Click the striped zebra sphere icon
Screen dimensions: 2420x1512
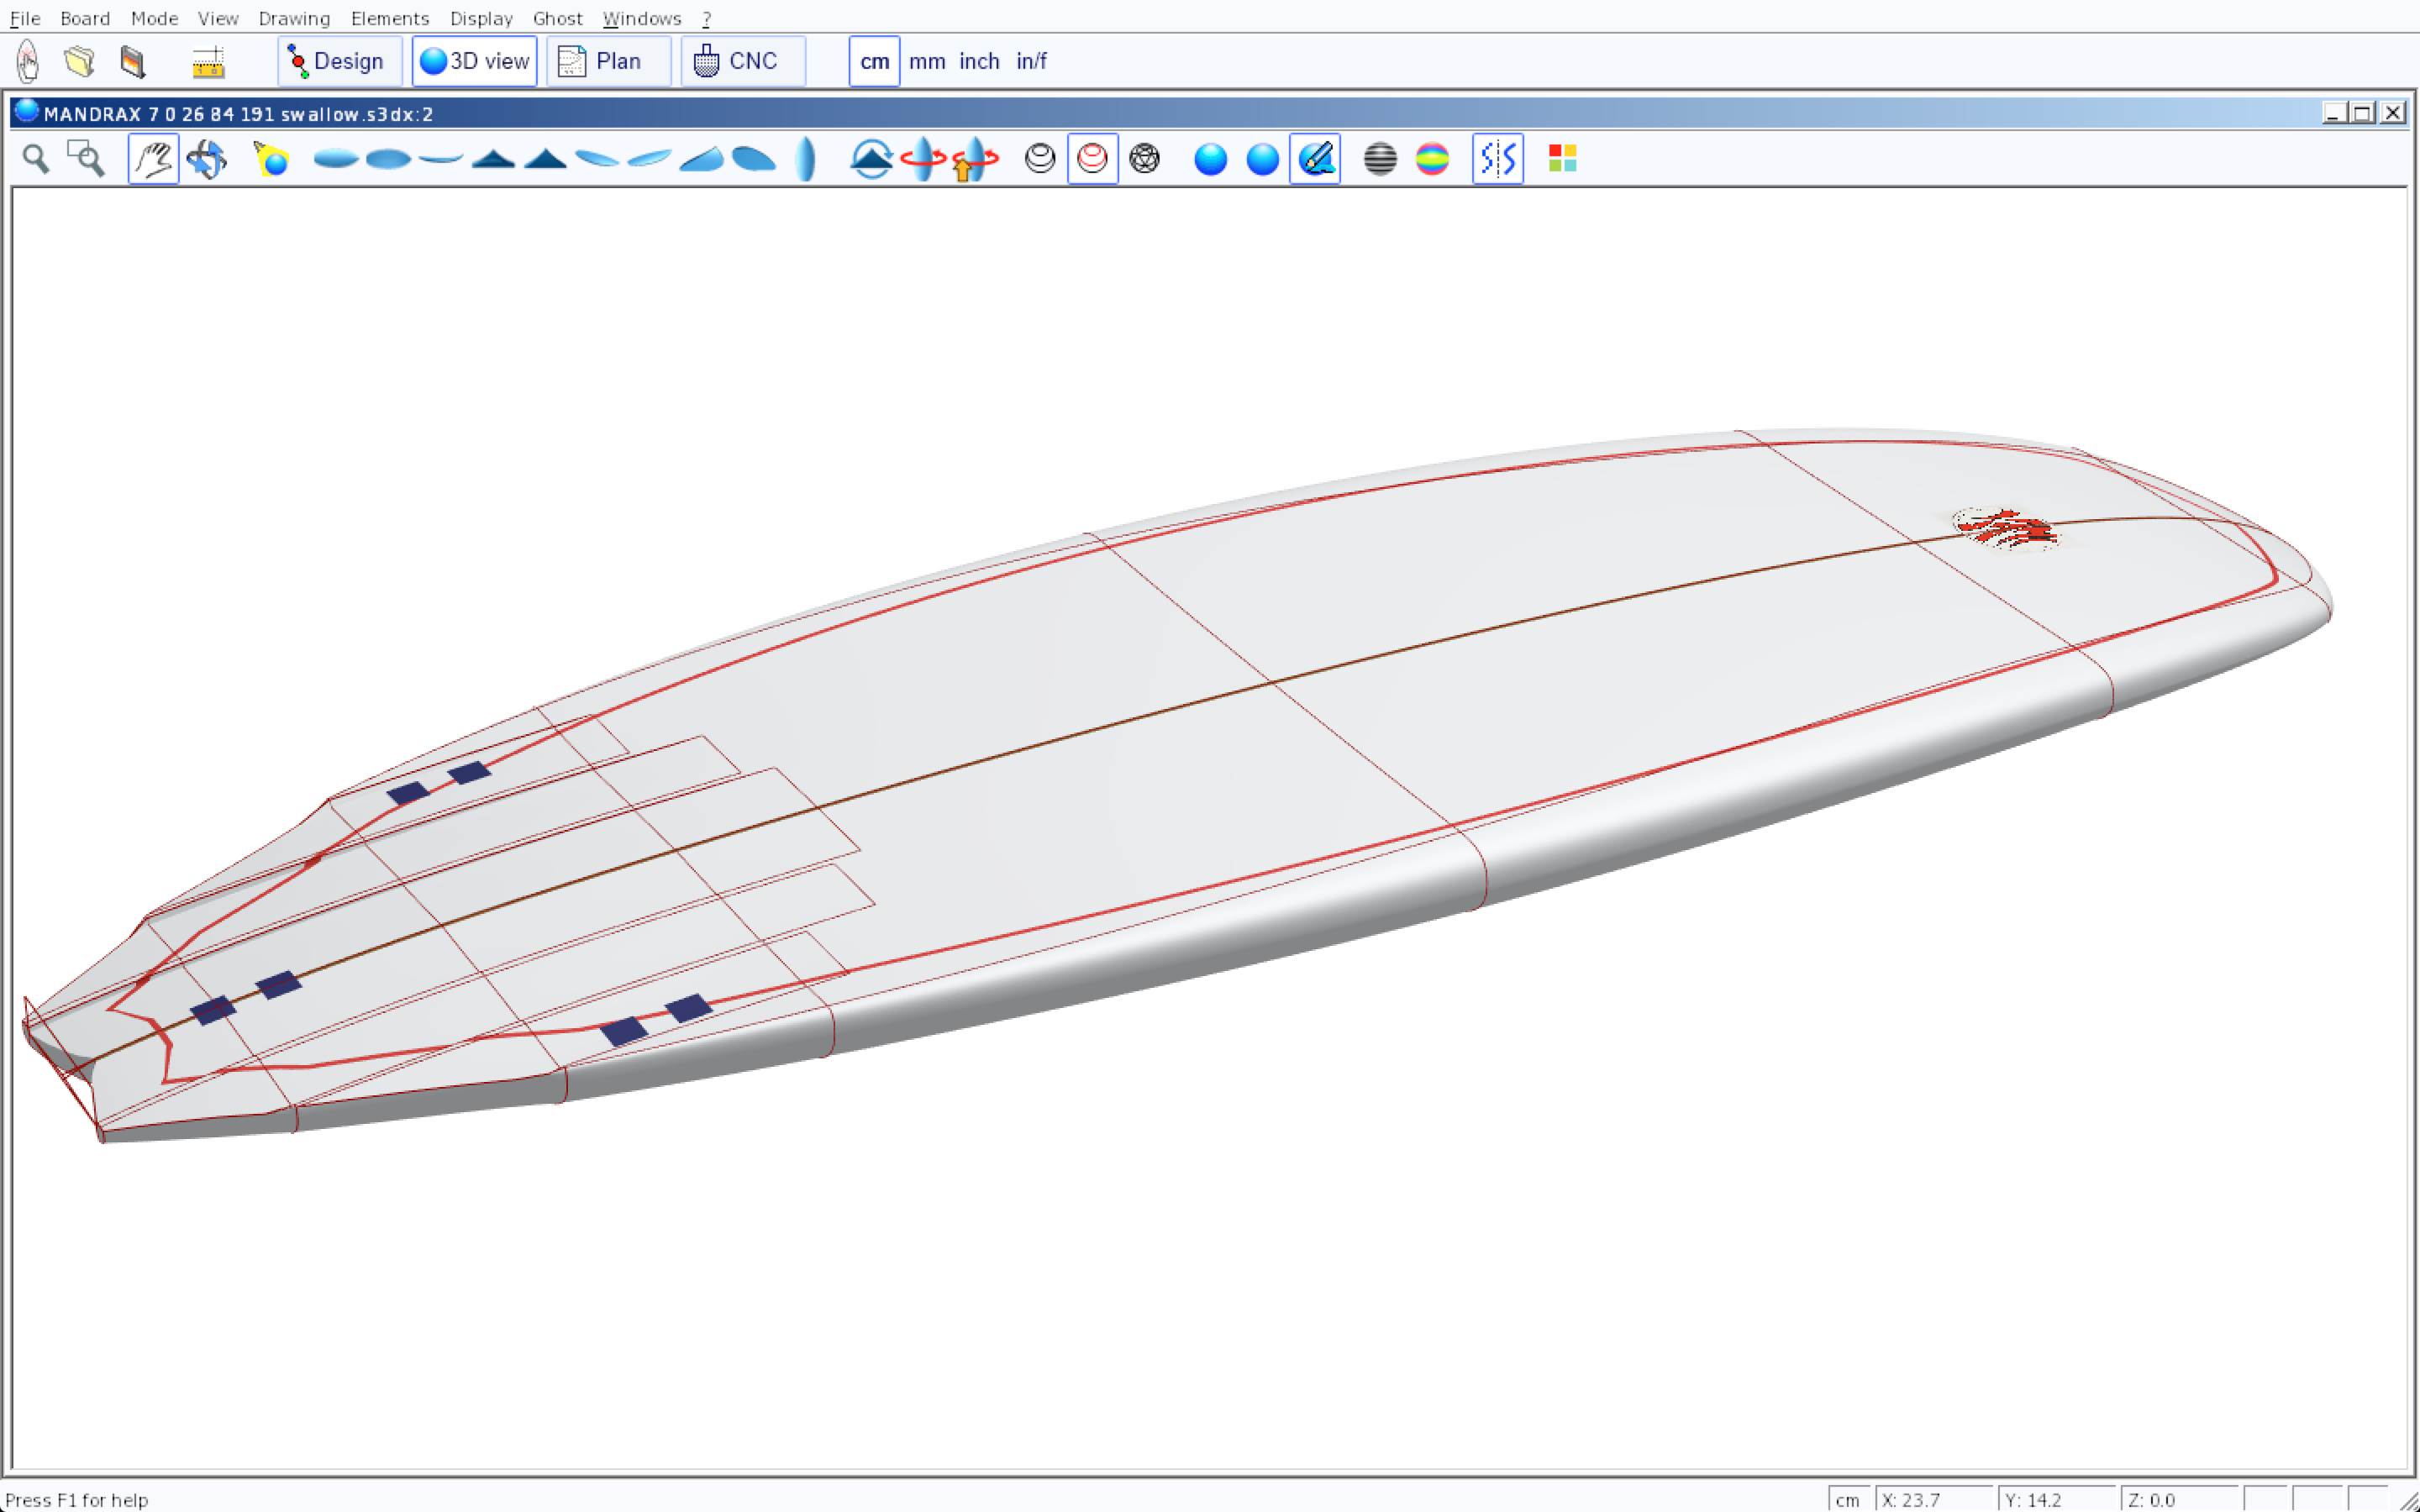pos(1380,159)
